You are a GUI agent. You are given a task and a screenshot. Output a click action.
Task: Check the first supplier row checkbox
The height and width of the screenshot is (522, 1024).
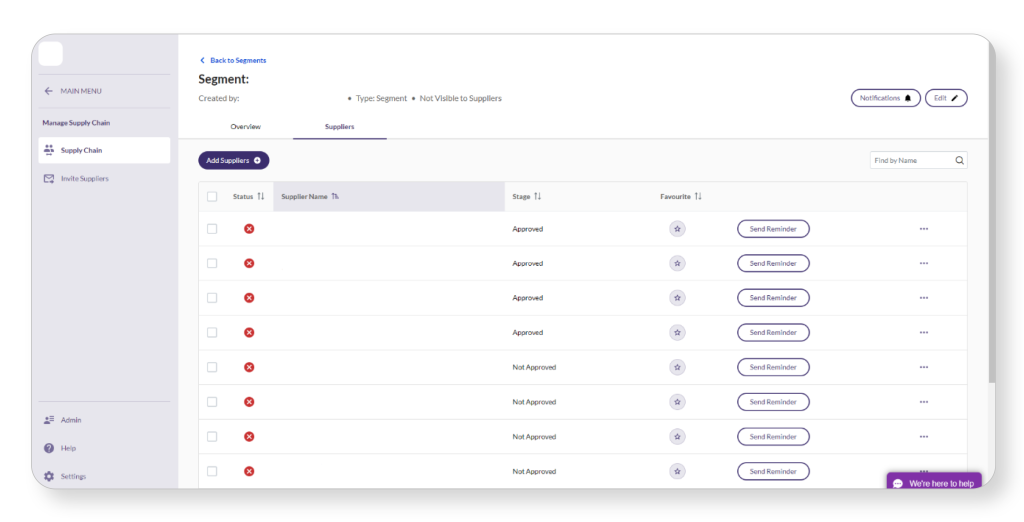[x=212, y=229]
